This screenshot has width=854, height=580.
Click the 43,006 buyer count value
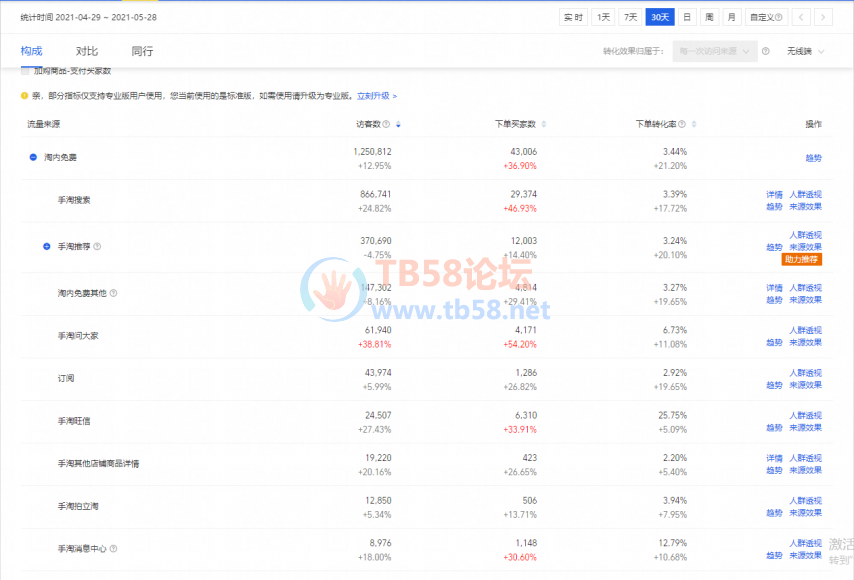pos(523,151)
